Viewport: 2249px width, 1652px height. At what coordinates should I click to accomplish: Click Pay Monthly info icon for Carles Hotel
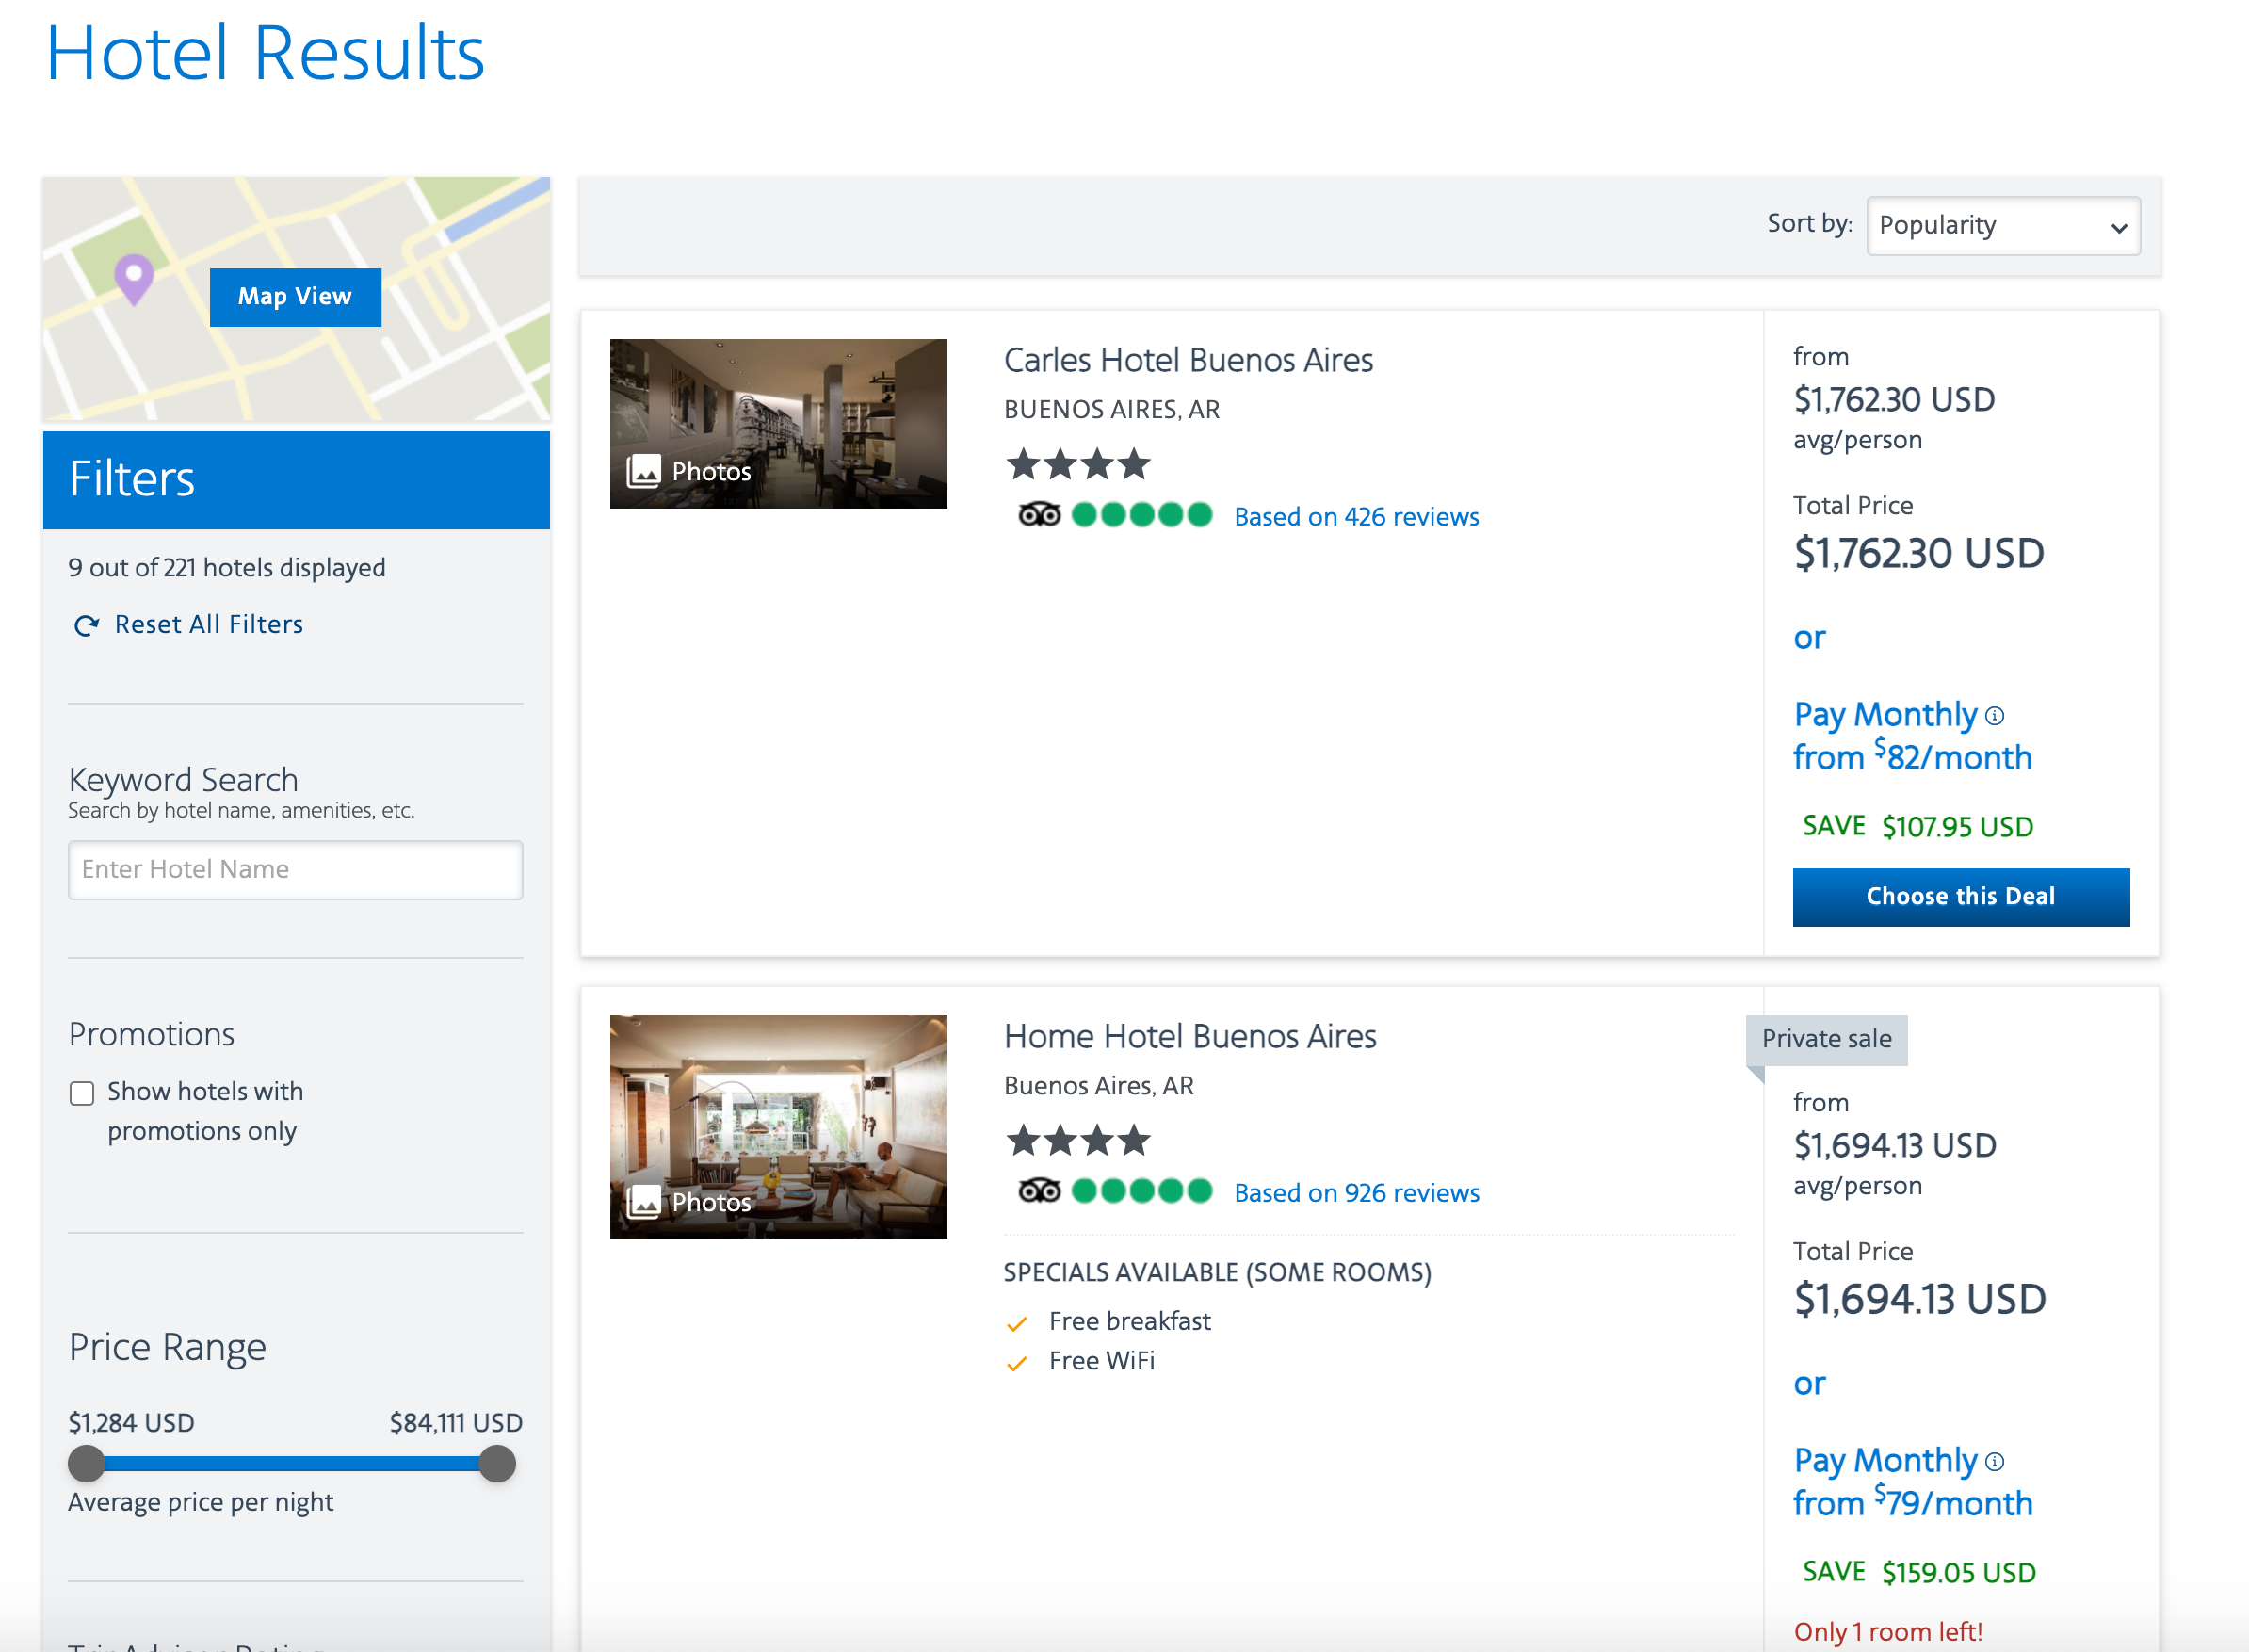1994,715
